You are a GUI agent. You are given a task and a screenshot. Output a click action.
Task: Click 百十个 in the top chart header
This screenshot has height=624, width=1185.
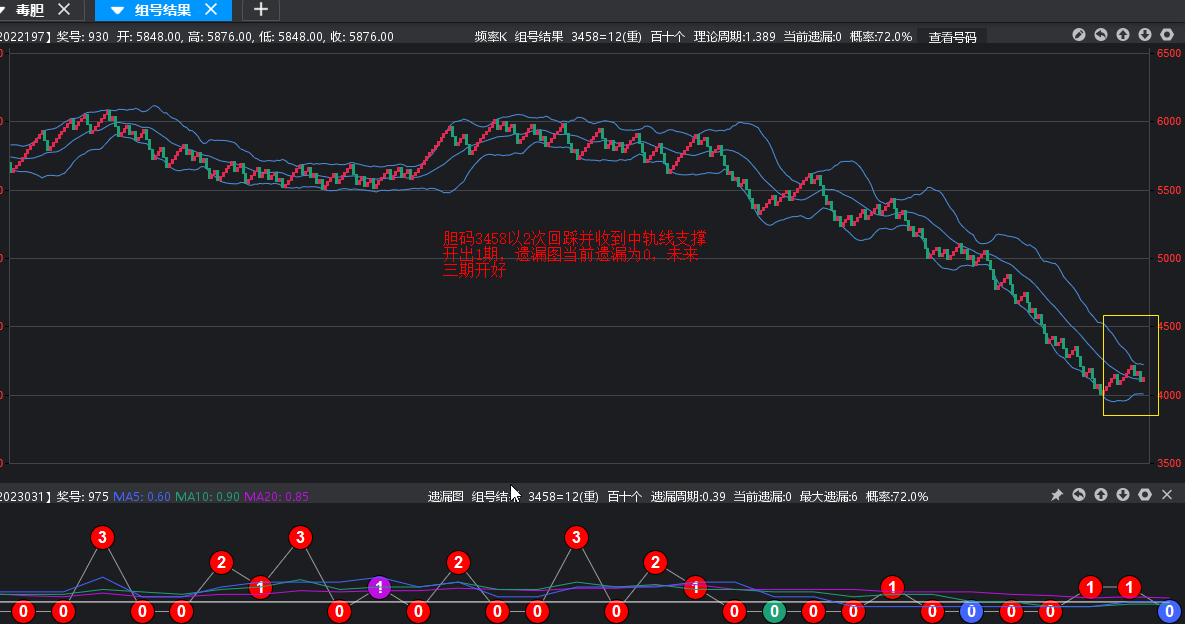pyautogui.click(x=667, y=36)
